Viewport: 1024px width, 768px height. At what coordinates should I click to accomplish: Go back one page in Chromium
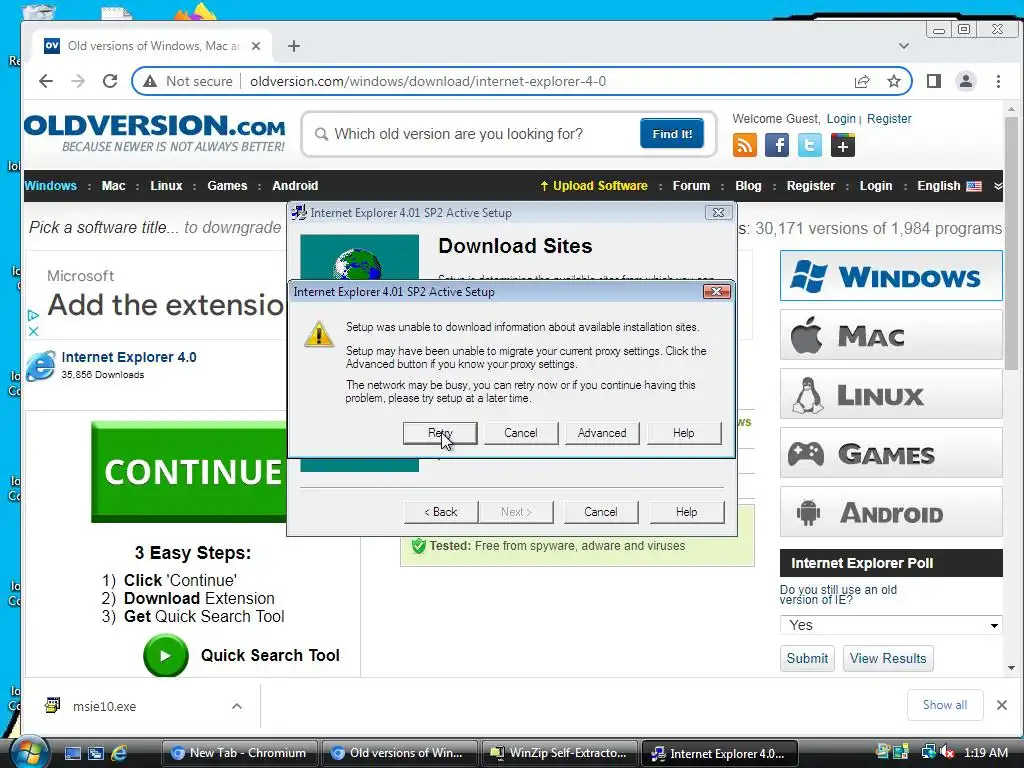pyautogui.click(x=46, y=81)
